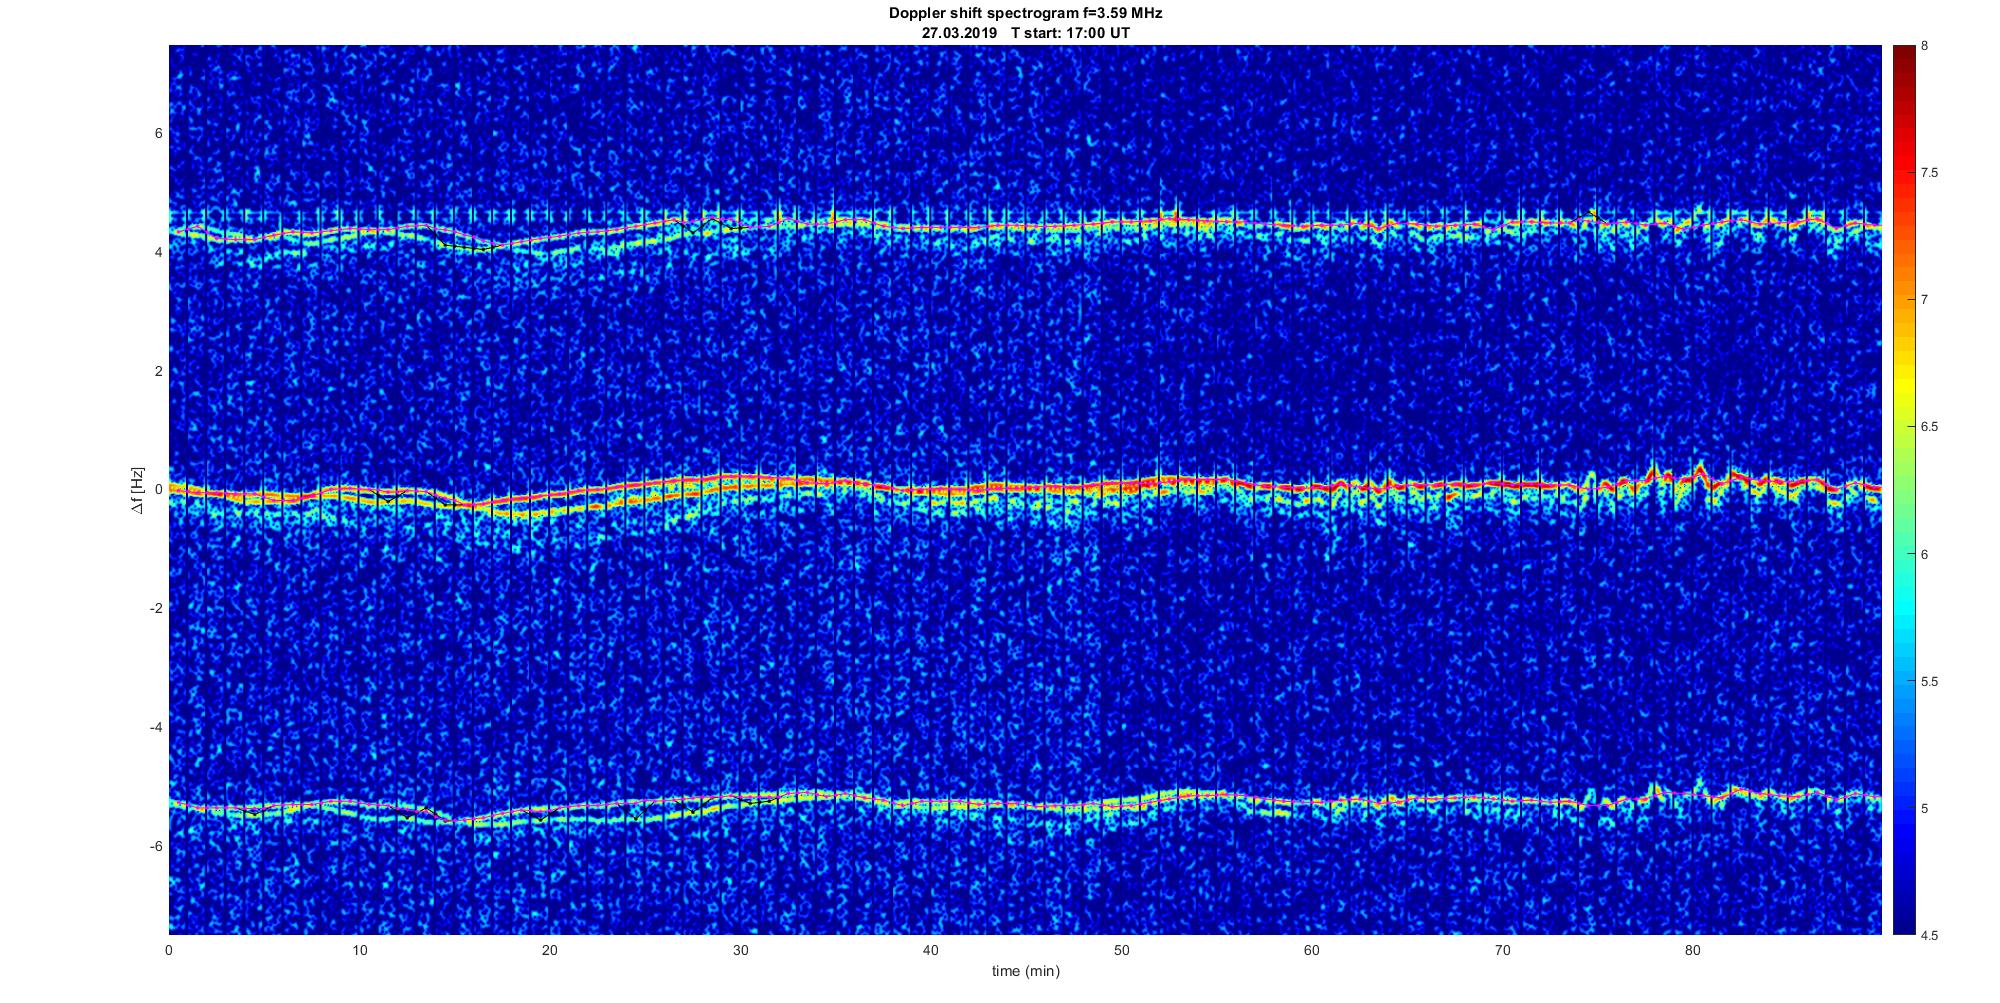The height and width of the screenshot is (1003, 2000).
Task: Click the x-axis tick label '60'
Action: point(1312,950)
